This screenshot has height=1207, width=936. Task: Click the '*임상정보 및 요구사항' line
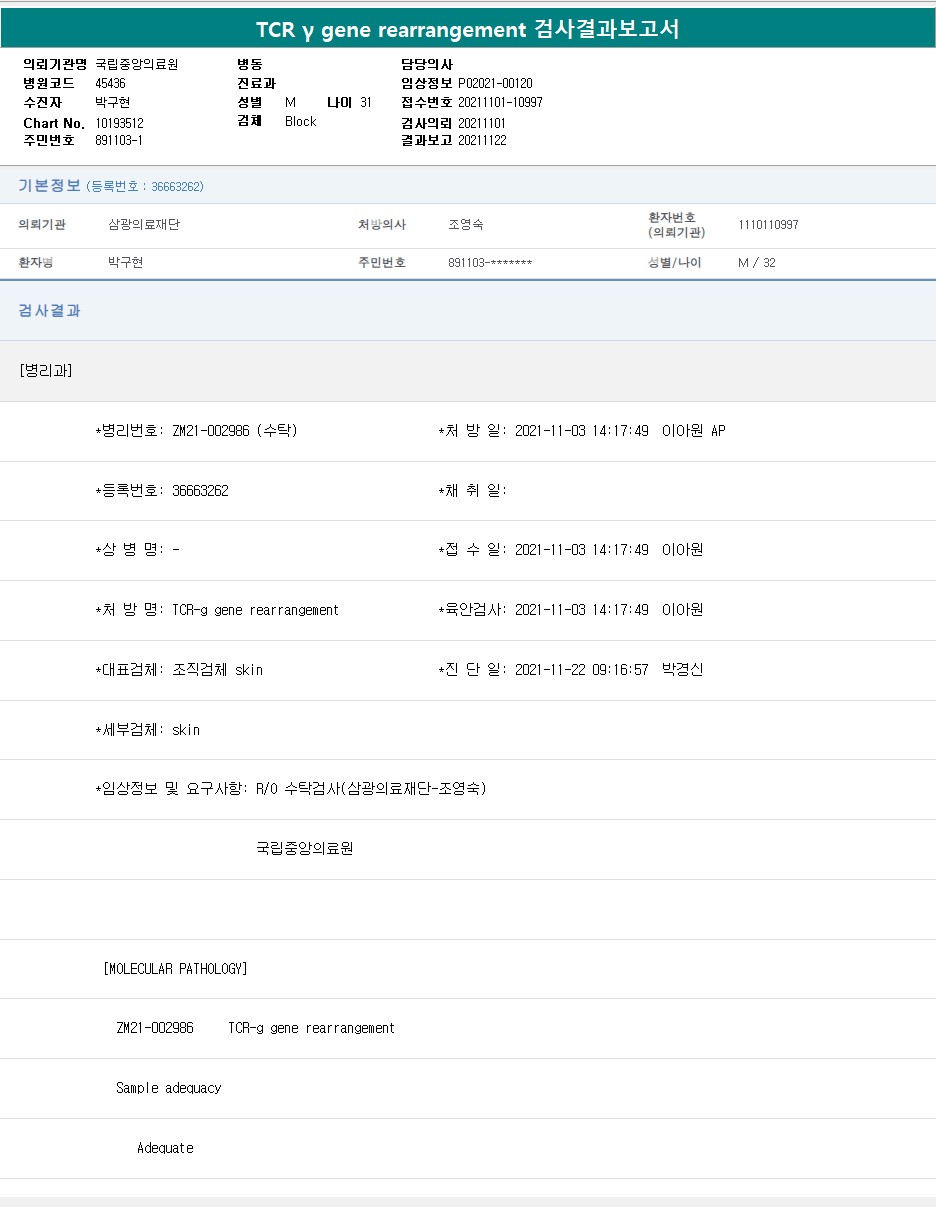click(291, 789)
